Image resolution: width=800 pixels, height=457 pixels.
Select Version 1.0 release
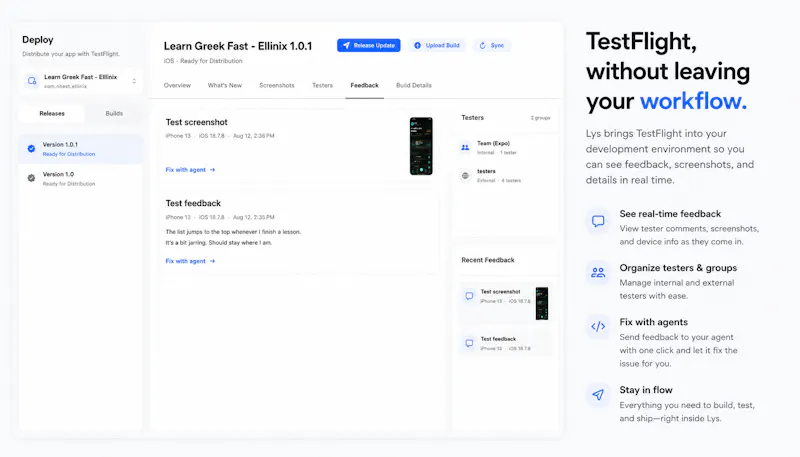[81, 179]
